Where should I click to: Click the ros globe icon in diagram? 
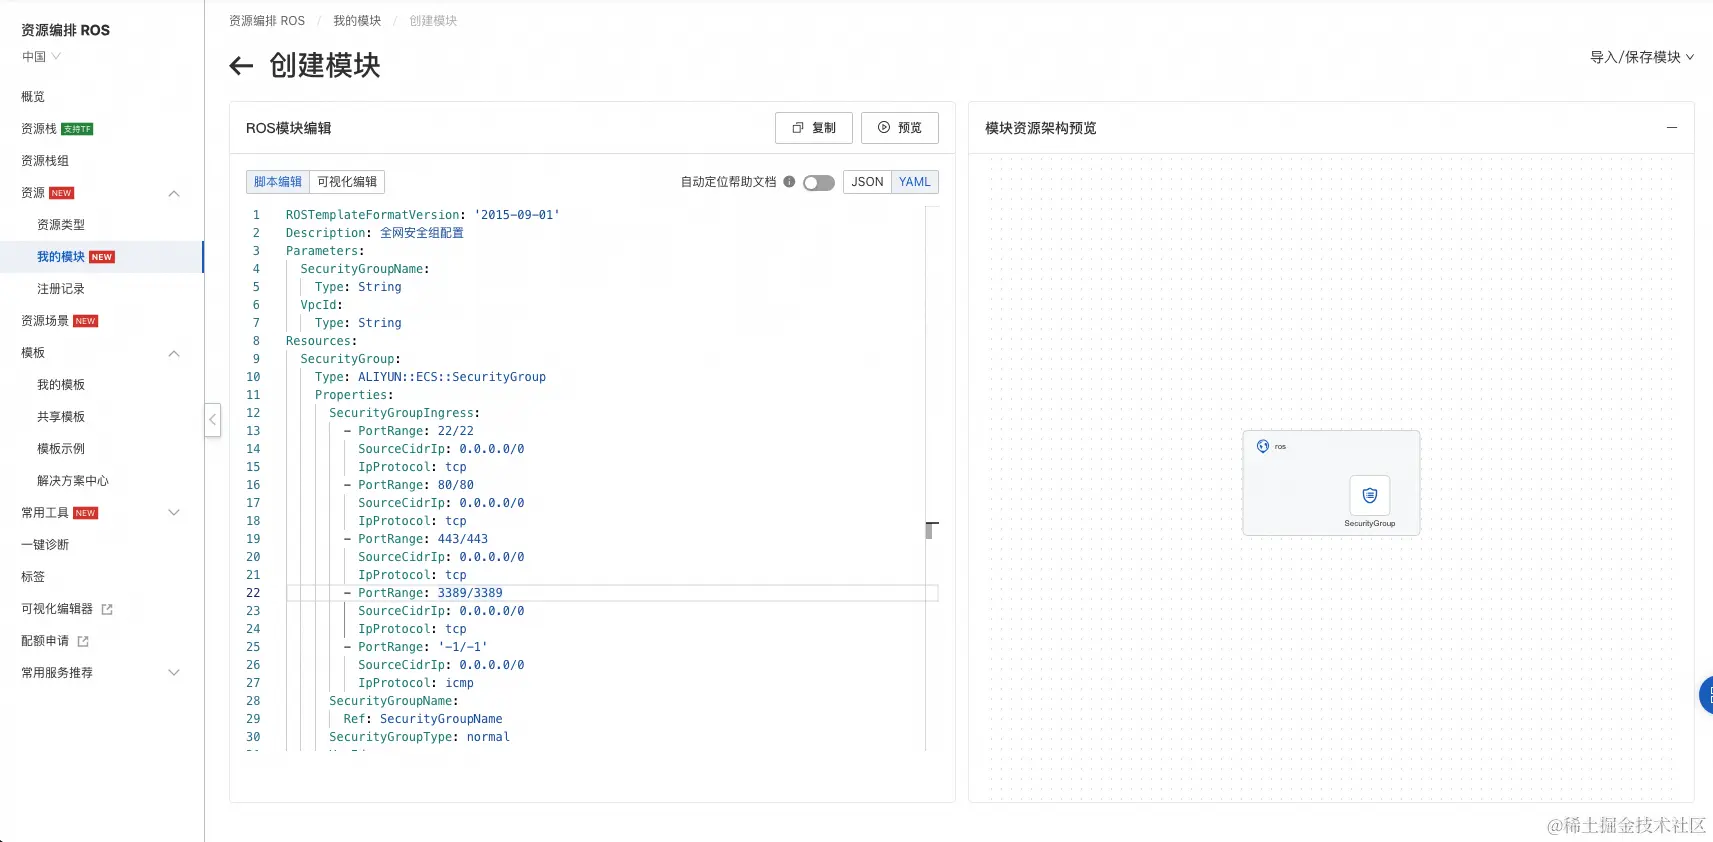click(x=1263, y=446)
